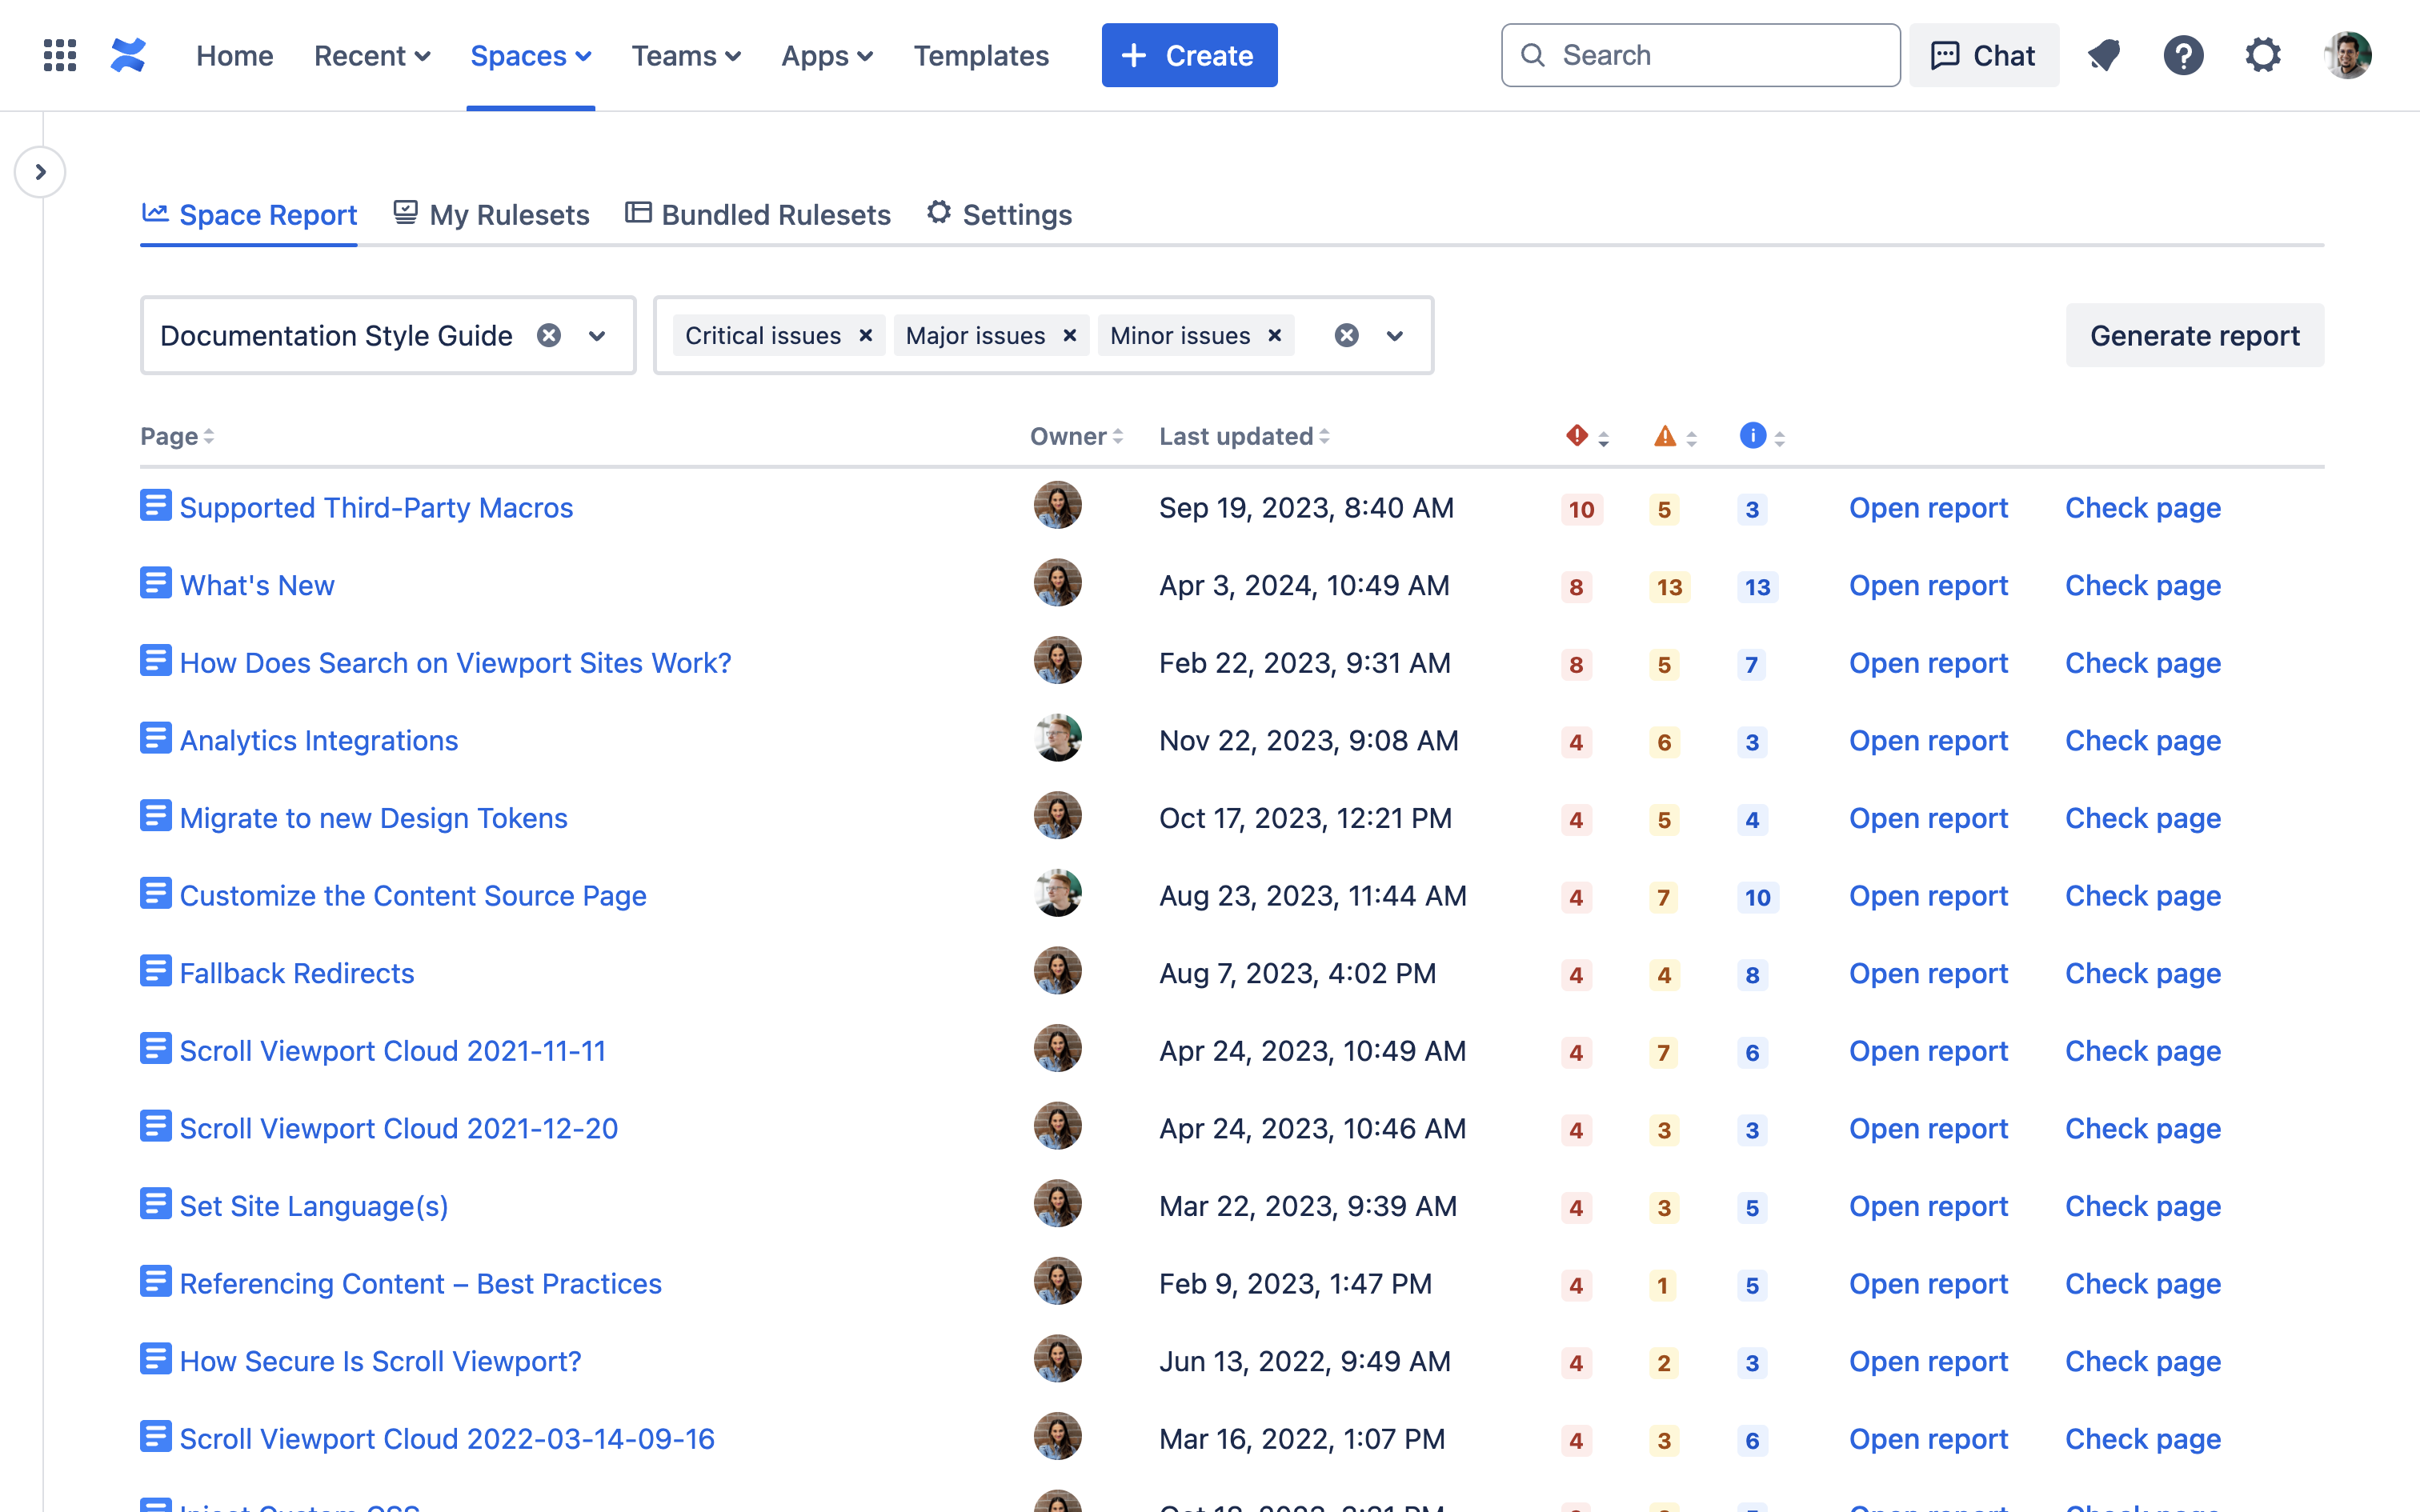Switch to the My Rulesets tab
The image size is (2420, 1512).
pyautogui.click(x=491, y=215)
